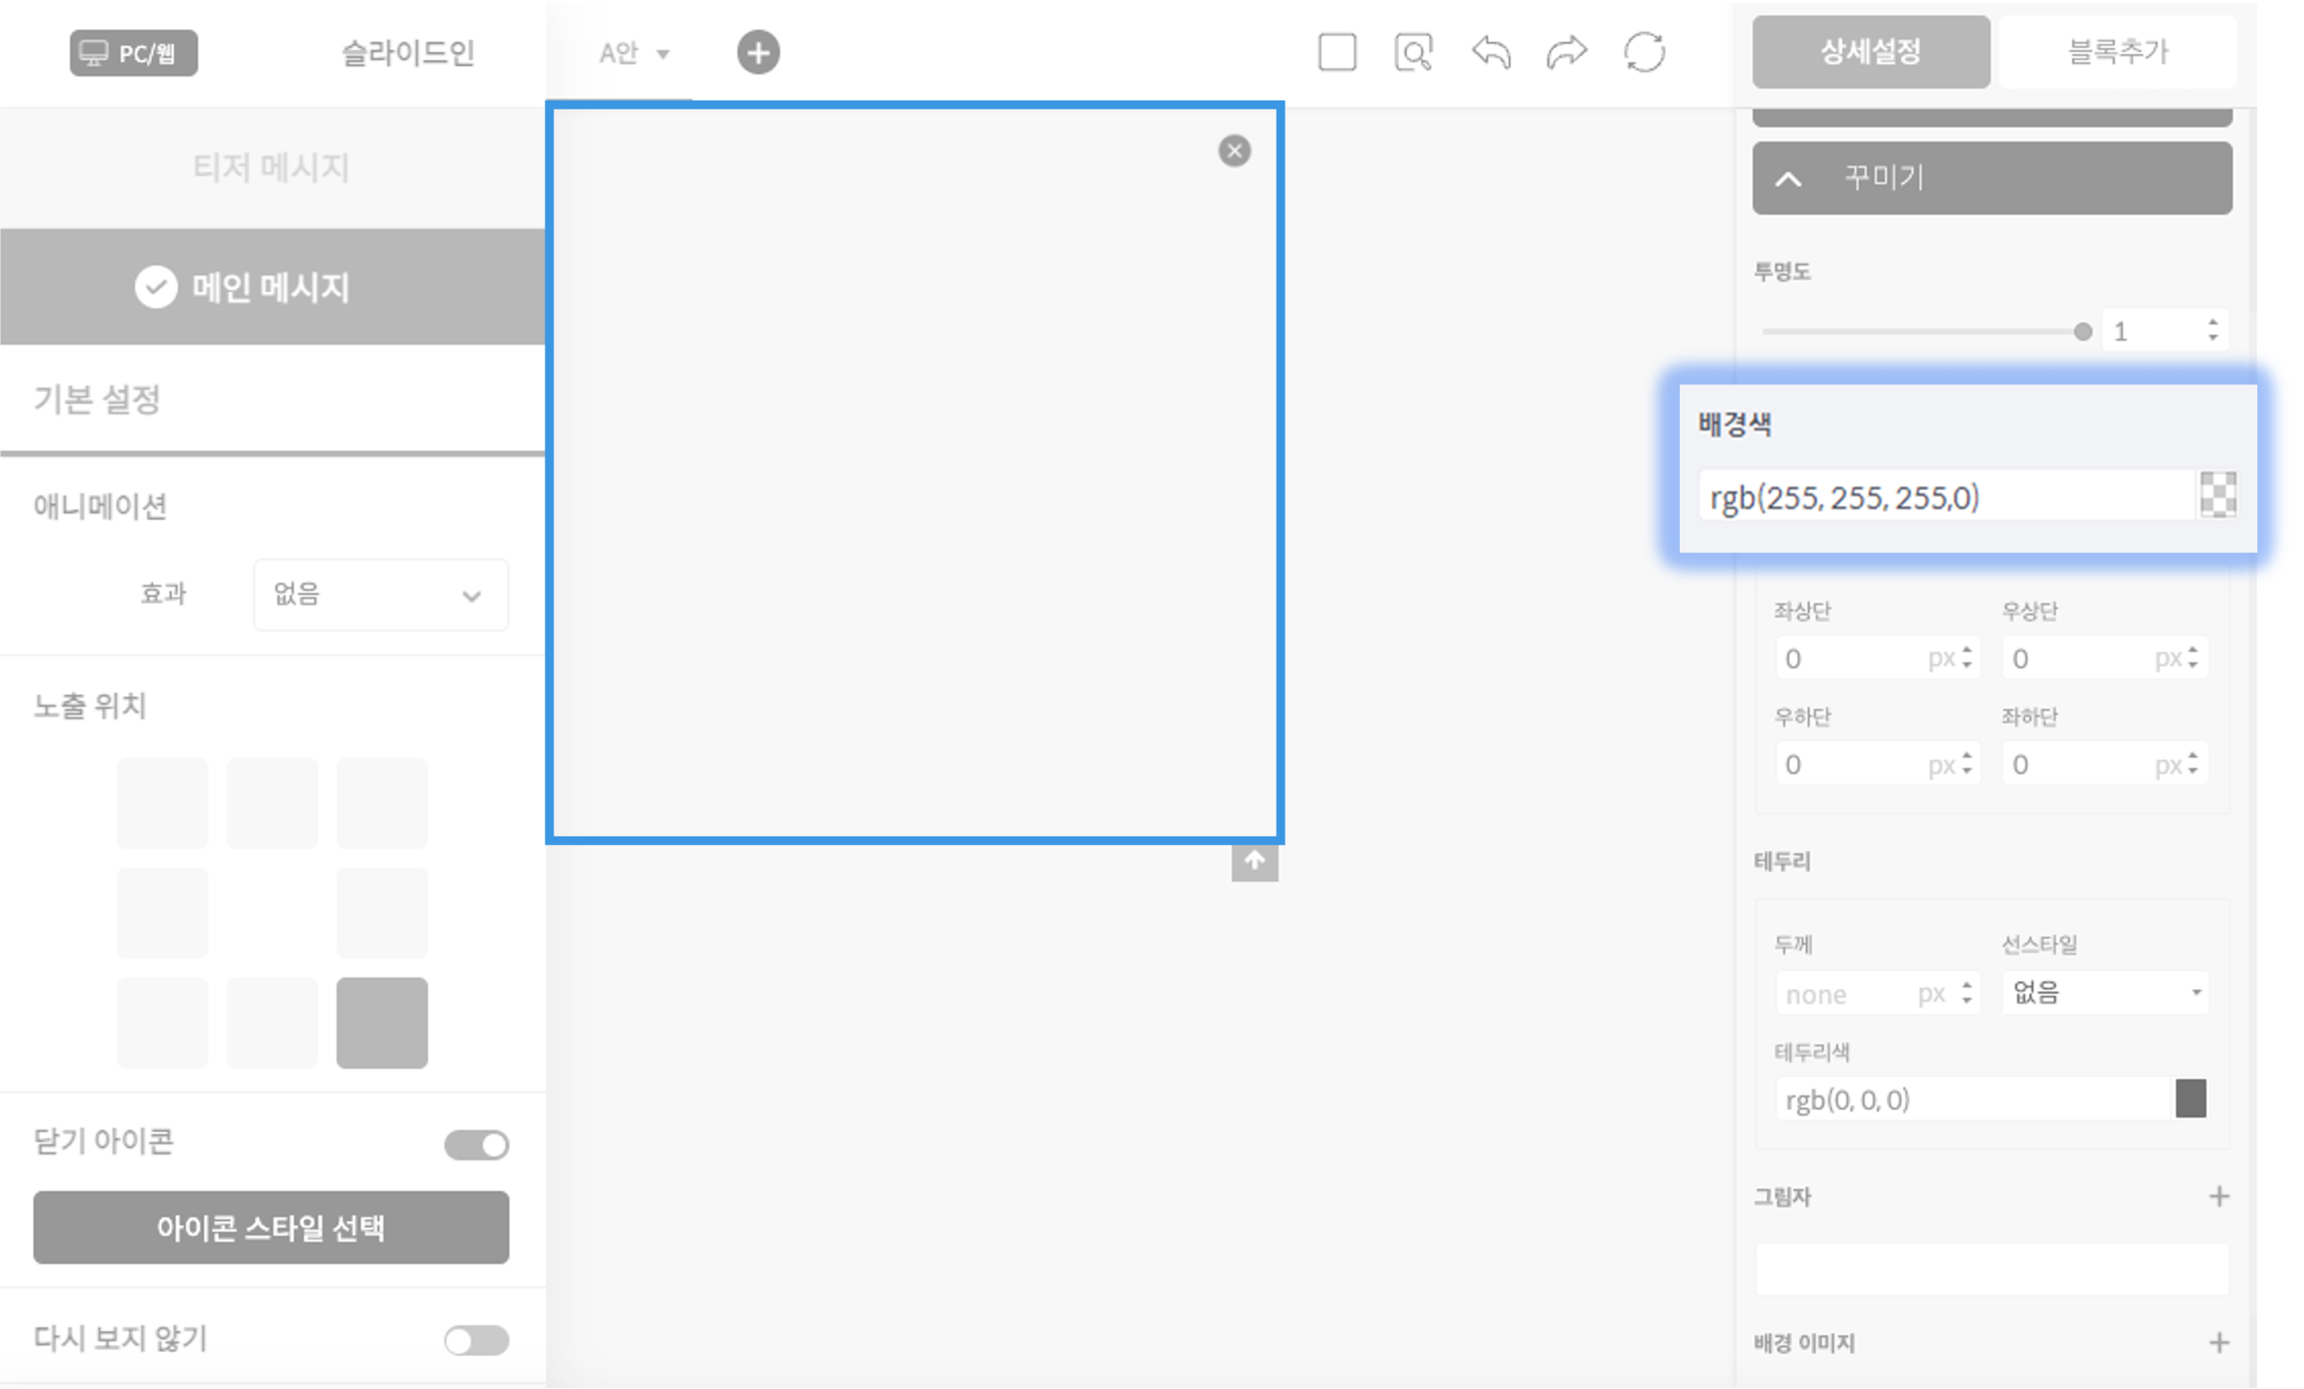Viewport: 2304px width, 1389px height.
Task: Open the 선스타일 dropdown
Action: tap(2105, 993)
